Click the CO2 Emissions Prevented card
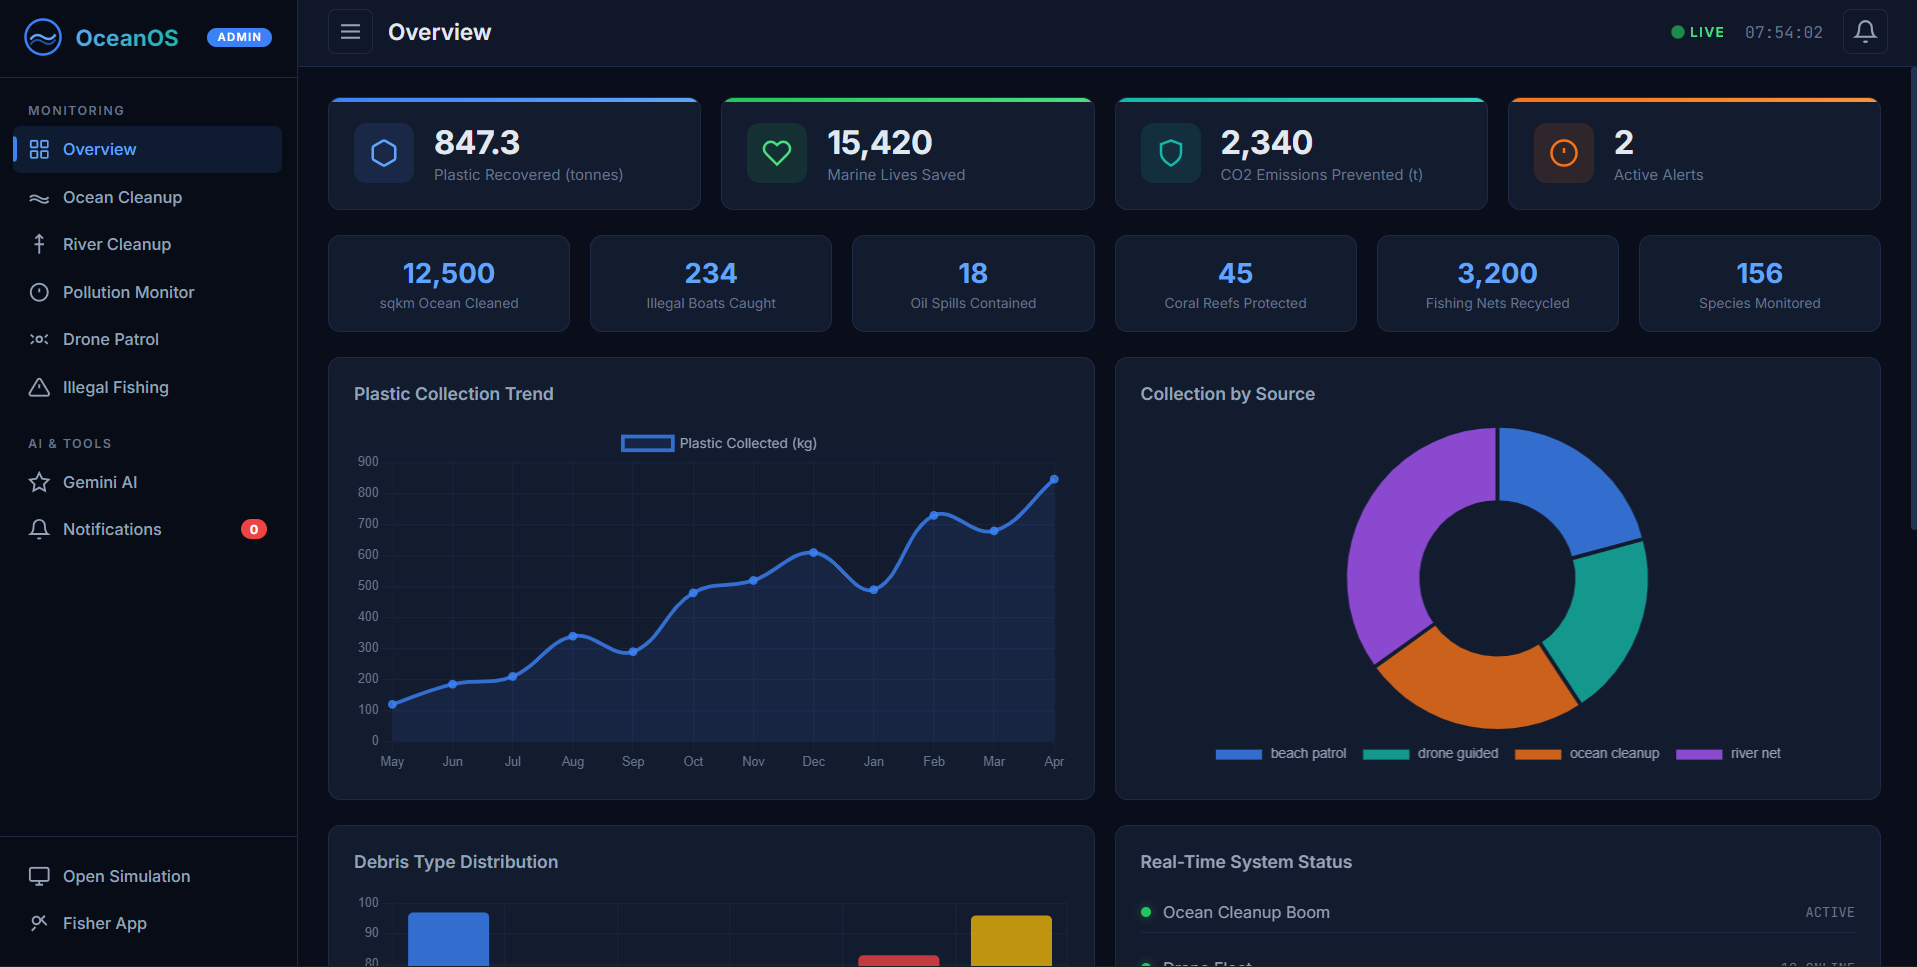1917x967 pixels. pos(1301,154)
